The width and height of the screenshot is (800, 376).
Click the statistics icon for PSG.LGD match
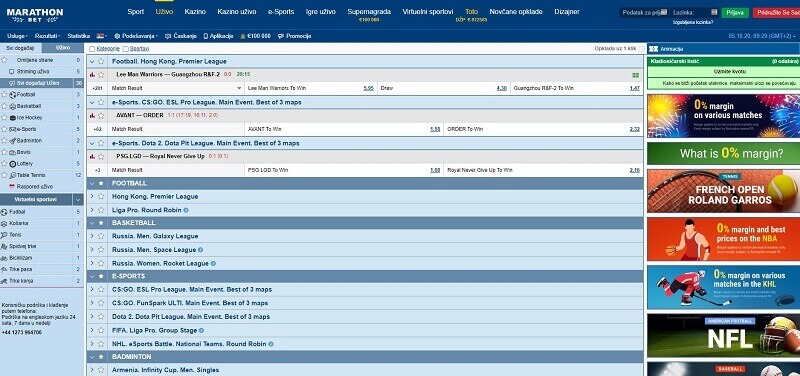coord(92,156)
